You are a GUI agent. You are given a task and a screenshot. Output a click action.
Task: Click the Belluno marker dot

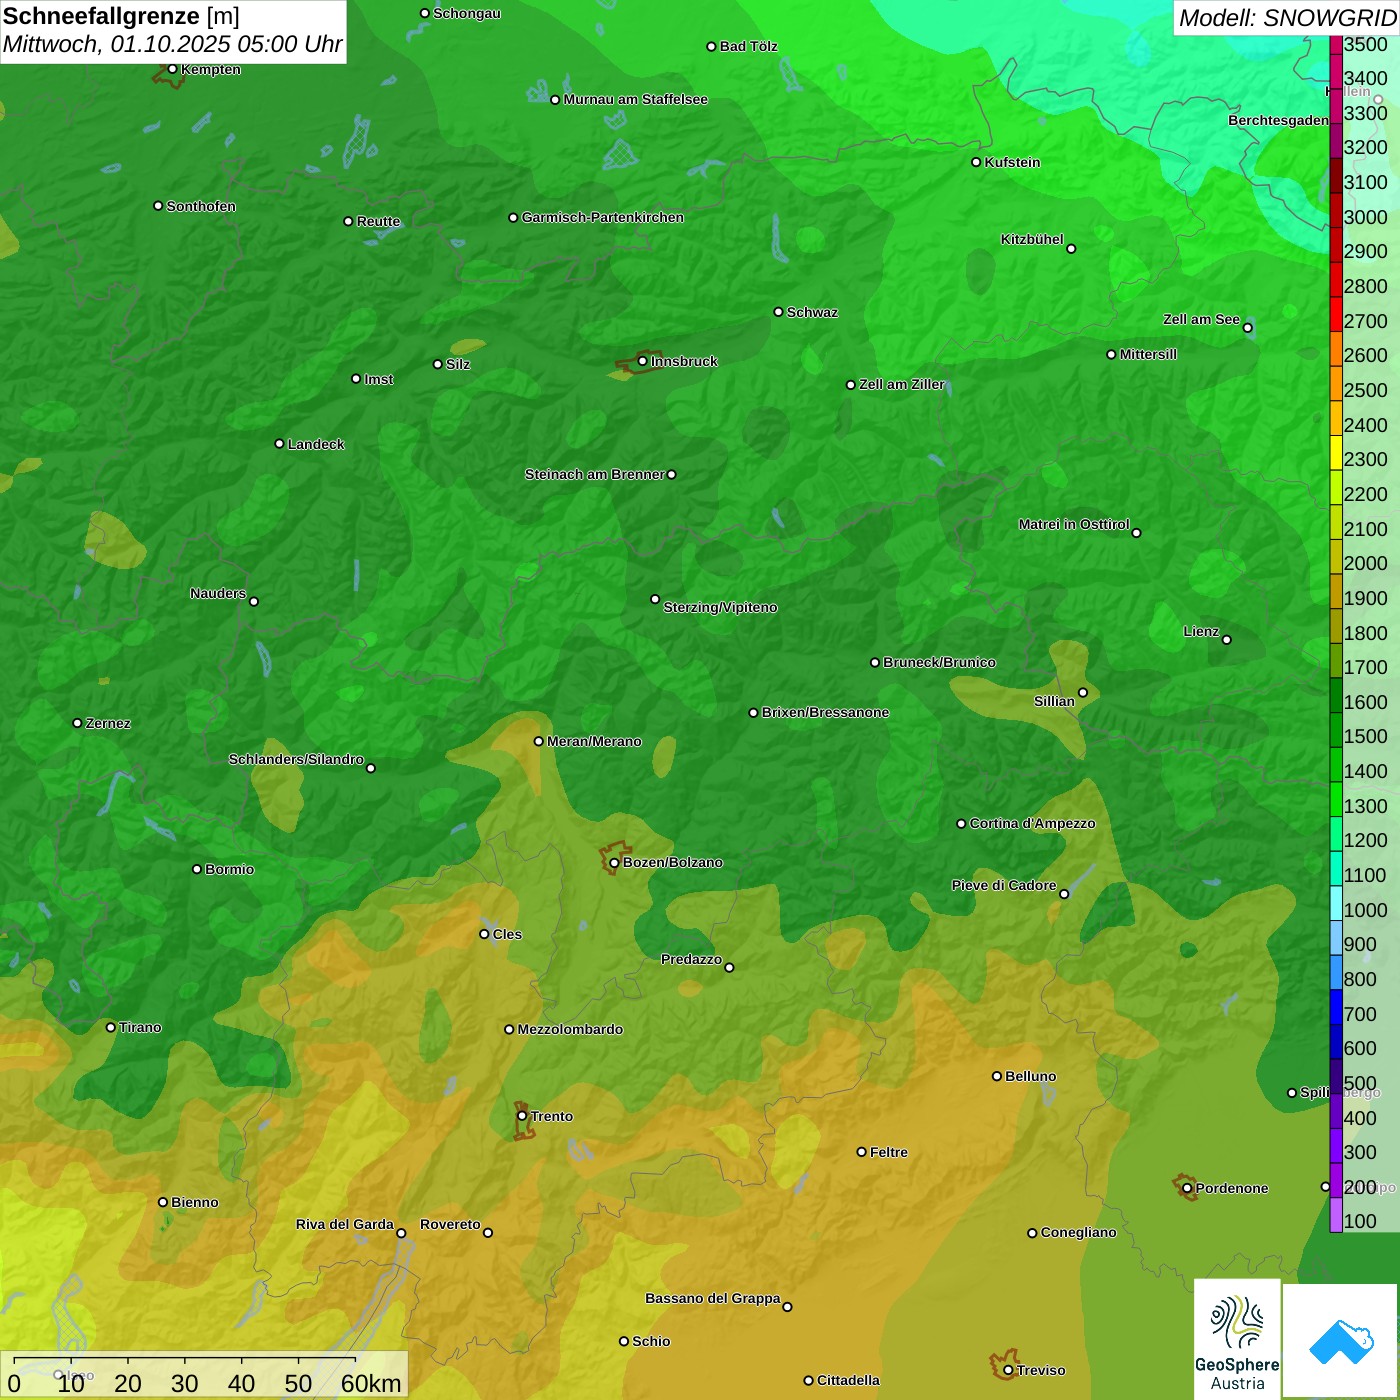coord(996,1076)
